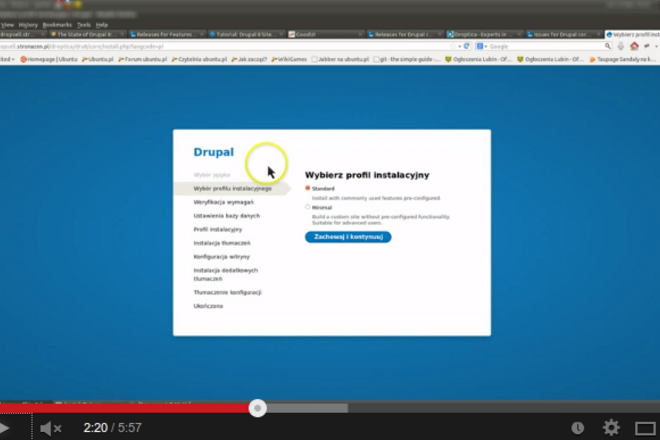Click the Watch Later clock icon
The width and height of the screenshot is (660, 440).
click(578, 428)
